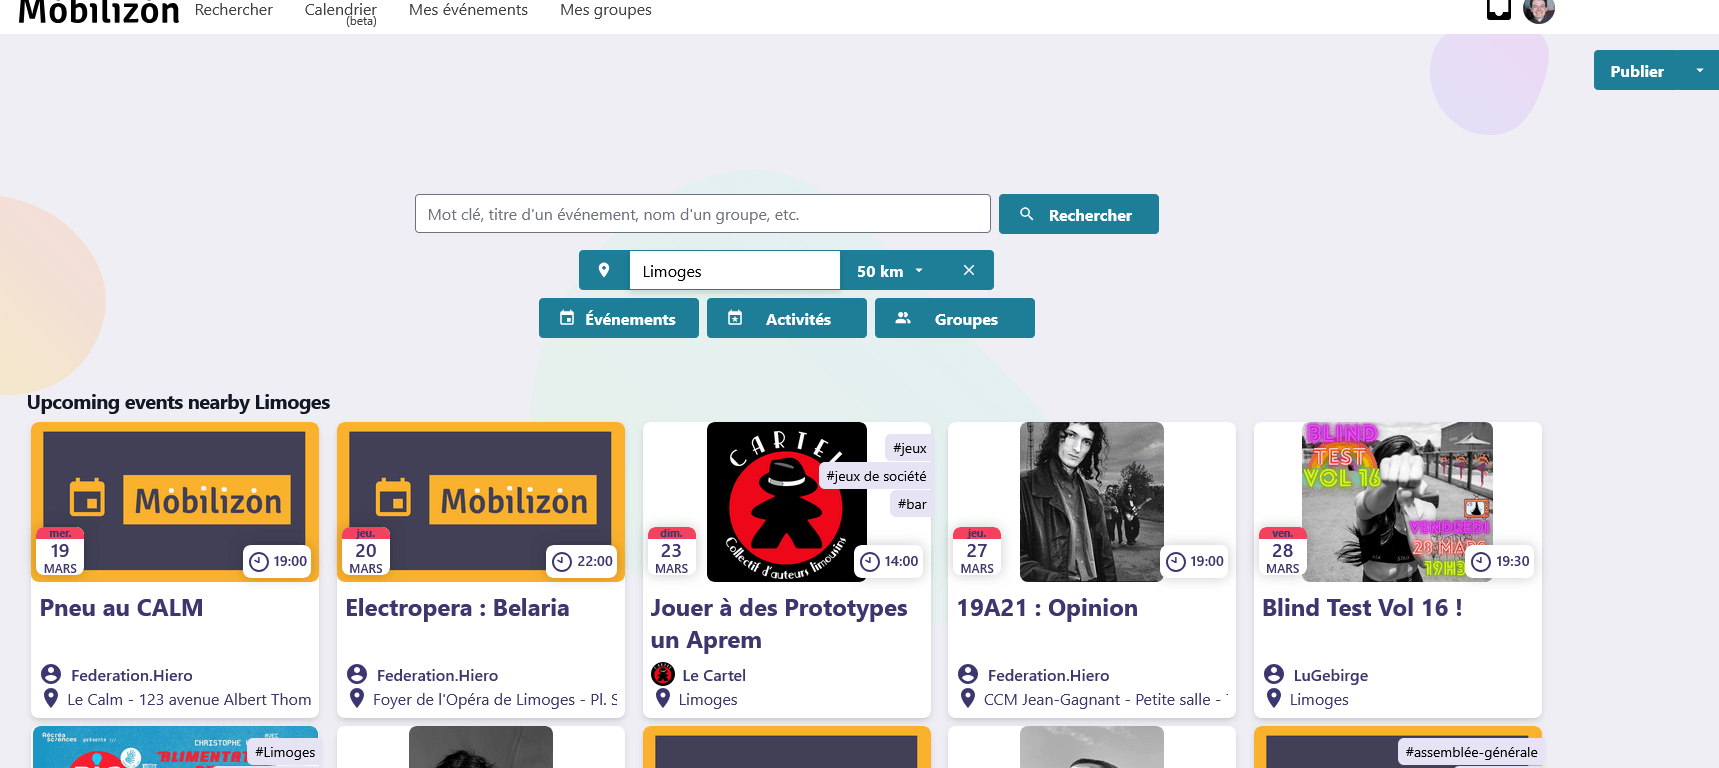
Task: Click LuGebirge account icon
Action: pos(1274,674)
